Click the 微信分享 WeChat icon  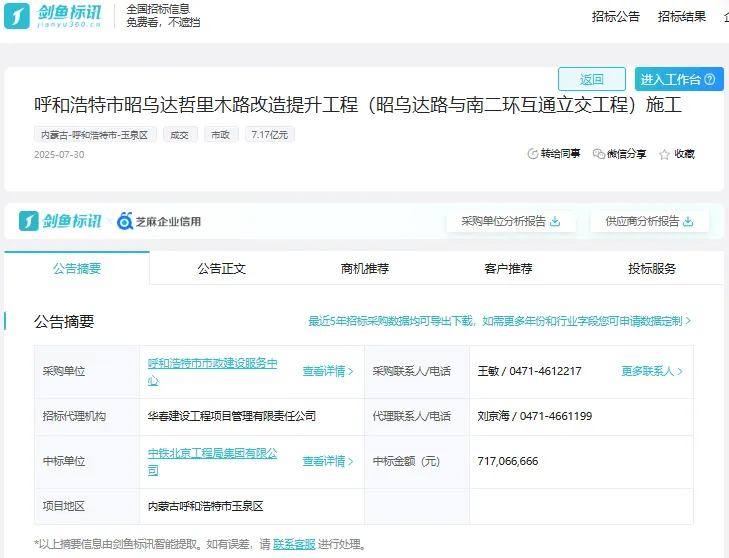(x=598, y=154)
